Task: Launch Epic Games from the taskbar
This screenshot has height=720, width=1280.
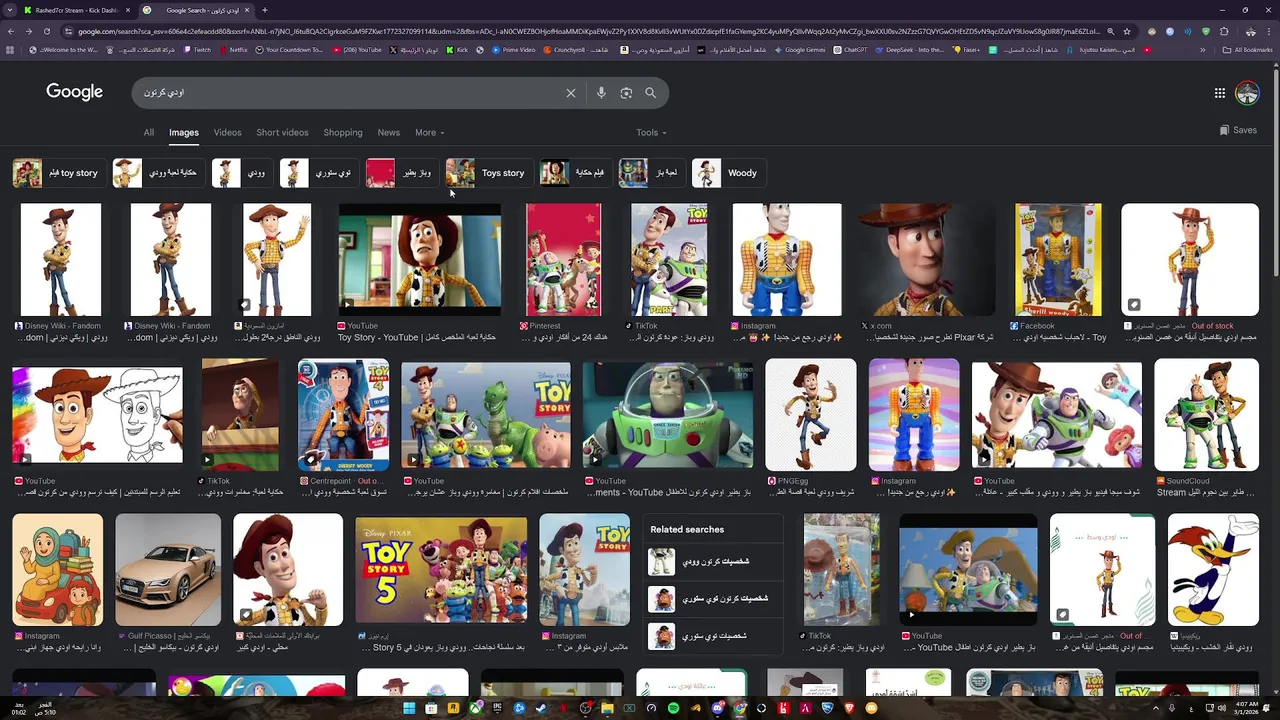Action: pyautogui.click(x=497, y=708)
